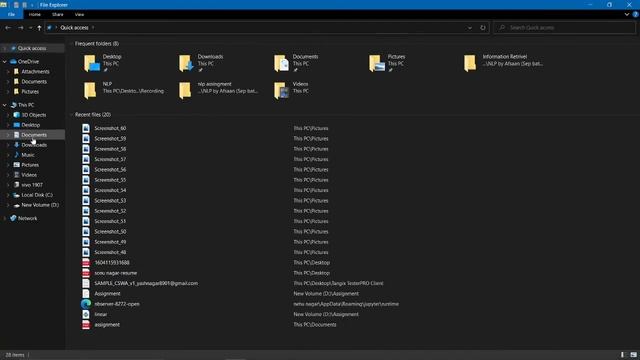Select the Screenshot_59 file
Image resolution: width=640 pixels, height=360 pixels.
110,139
